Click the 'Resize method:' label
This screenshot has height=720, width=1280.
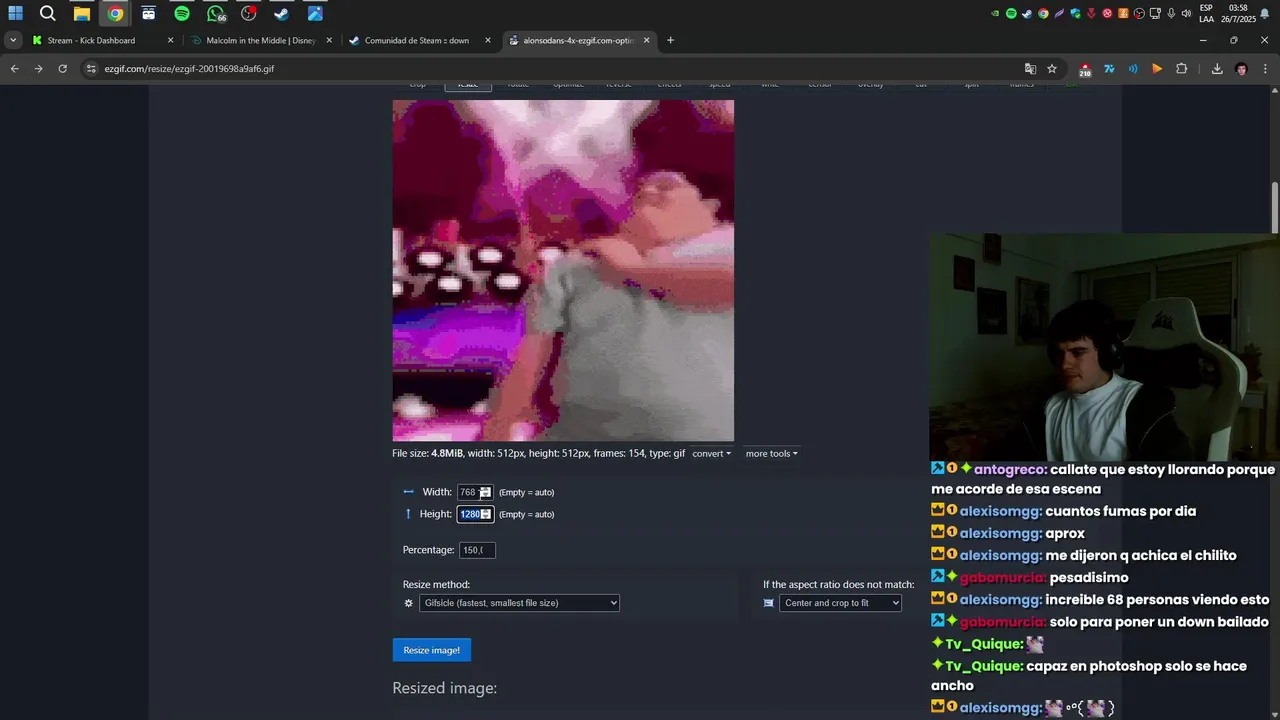pos(436,585)
